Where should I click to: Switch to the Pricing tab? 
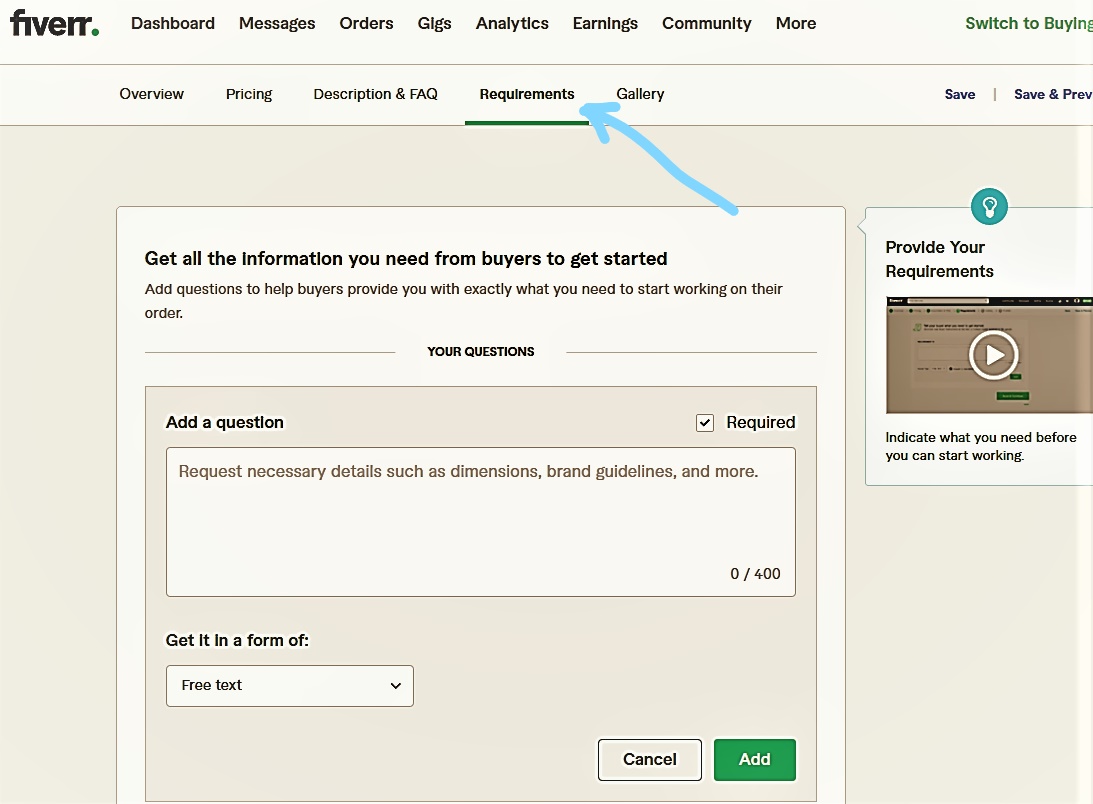pyautogui.click(x=249, y=94)
